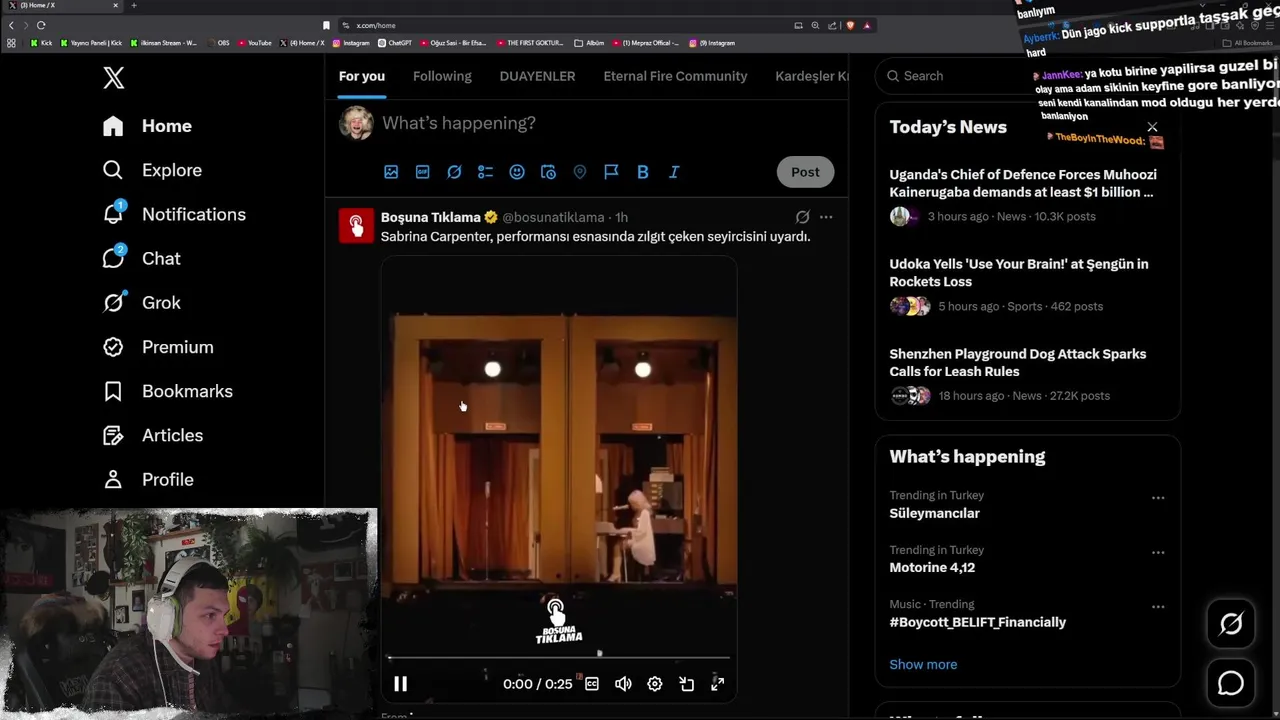Open the emoji picker in composer
The image size is (1280, 720).
pyautogui.click(x=517, y=172)
